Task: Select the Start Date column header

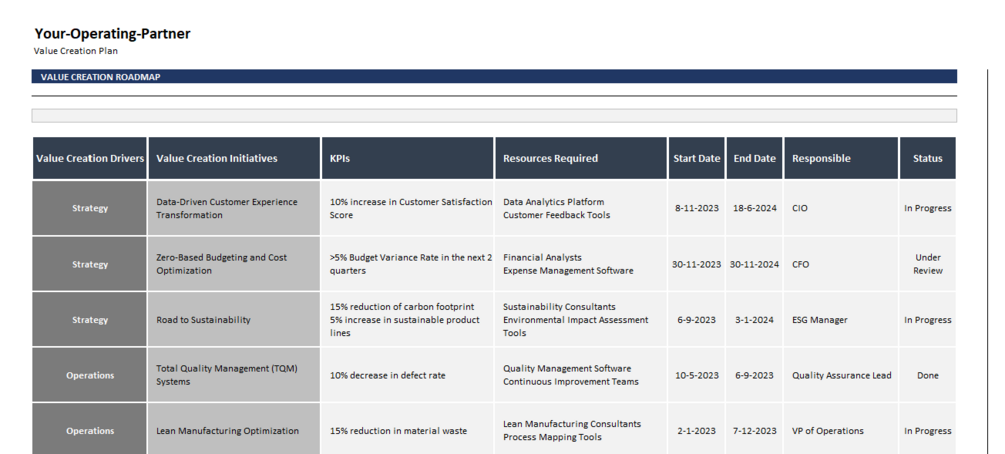Action: (697, 158)
